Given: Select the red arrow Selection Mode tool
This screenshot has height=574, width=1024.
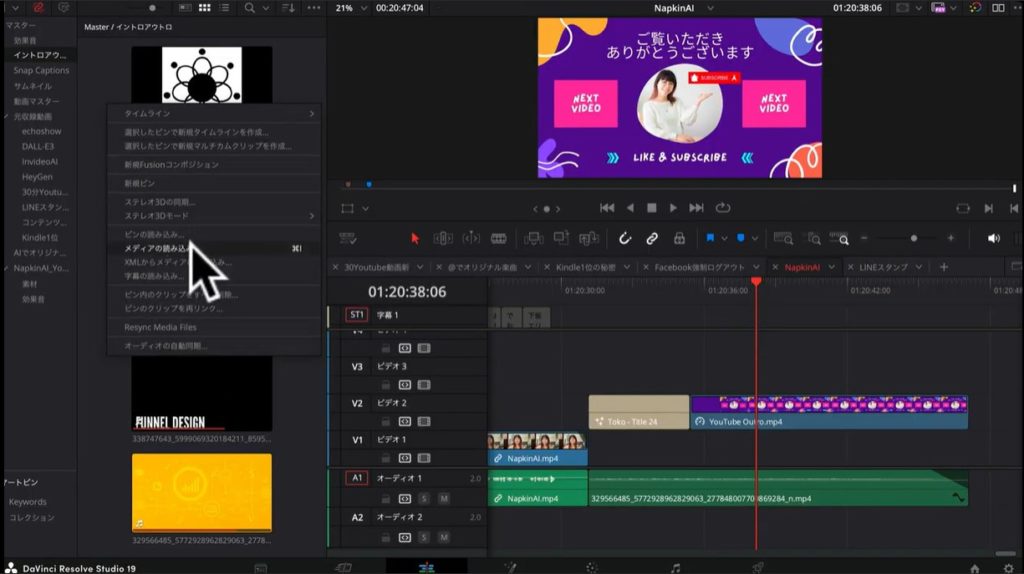Looking at the screenshot, I should click(415, 238).
